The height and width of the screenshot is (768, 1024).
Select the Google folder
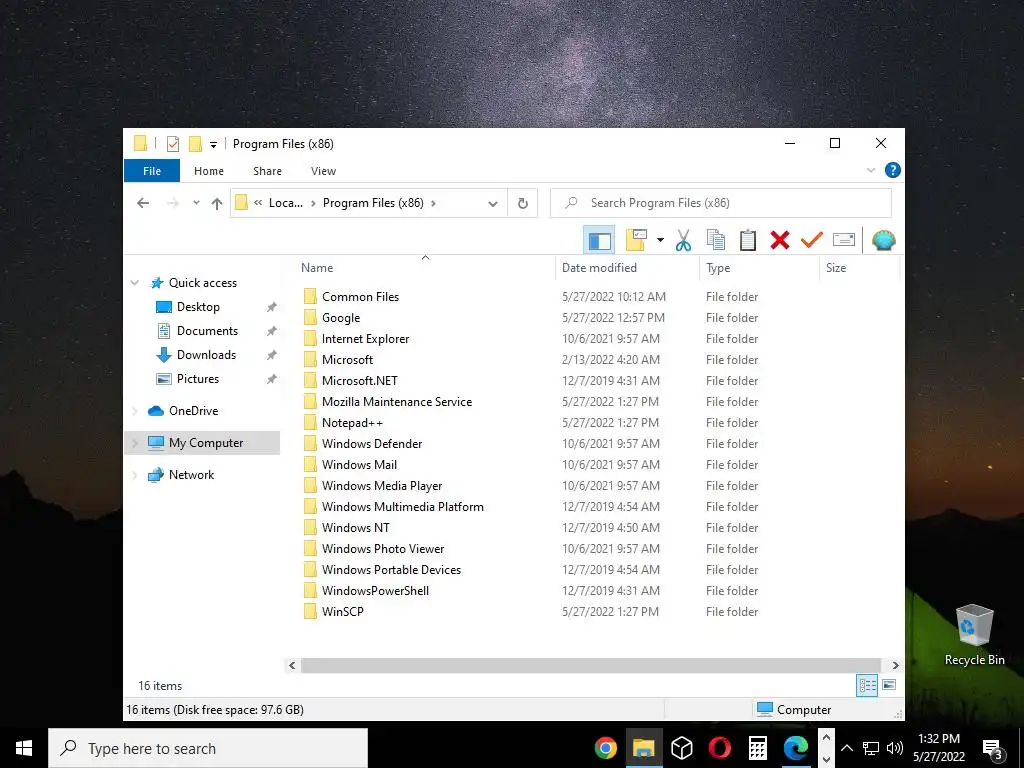click(341, 318)
